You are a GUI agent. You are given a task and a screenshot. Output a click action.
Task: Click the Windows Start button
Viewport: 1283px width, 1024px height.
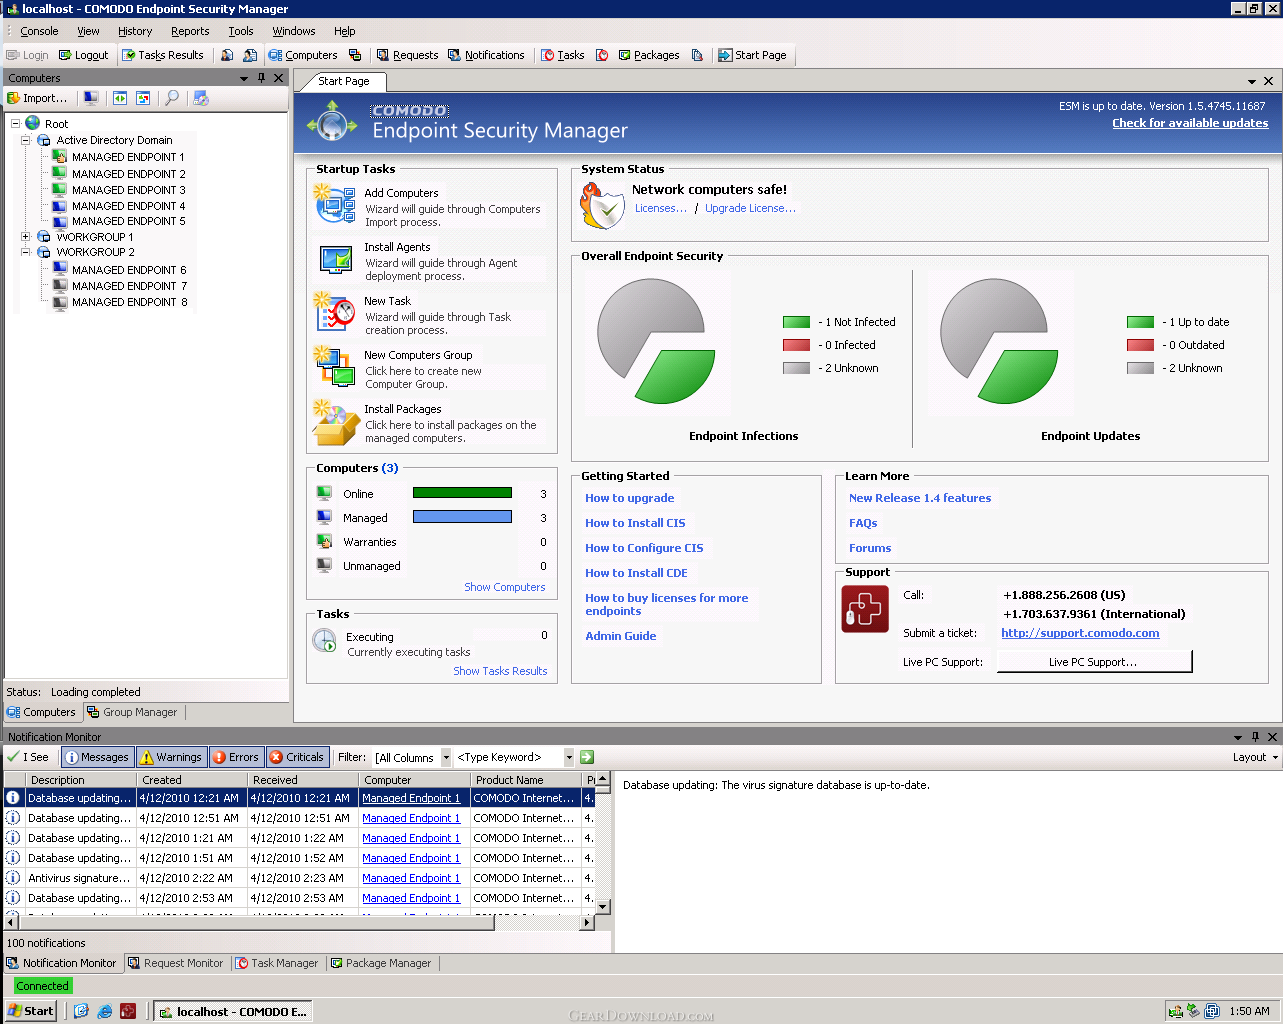point(31,1011)
